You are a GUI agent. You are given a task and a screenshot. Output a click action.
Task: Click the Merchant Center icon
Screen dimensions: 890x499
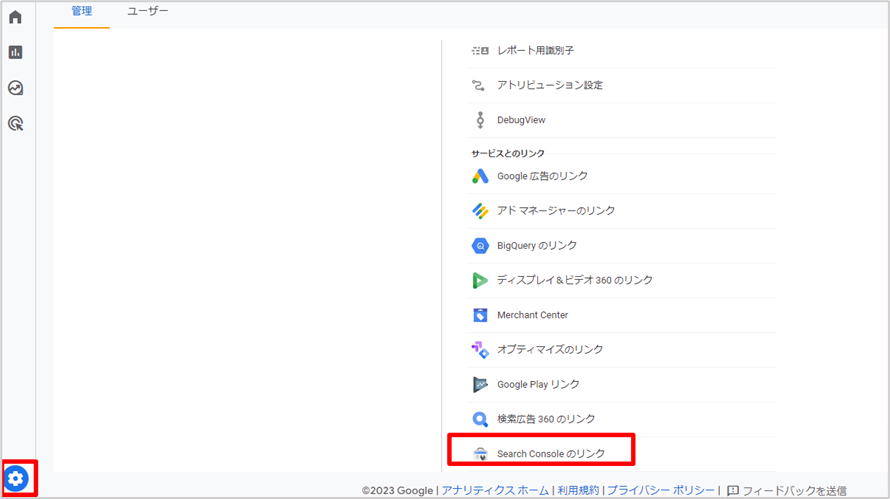point(480,315)
